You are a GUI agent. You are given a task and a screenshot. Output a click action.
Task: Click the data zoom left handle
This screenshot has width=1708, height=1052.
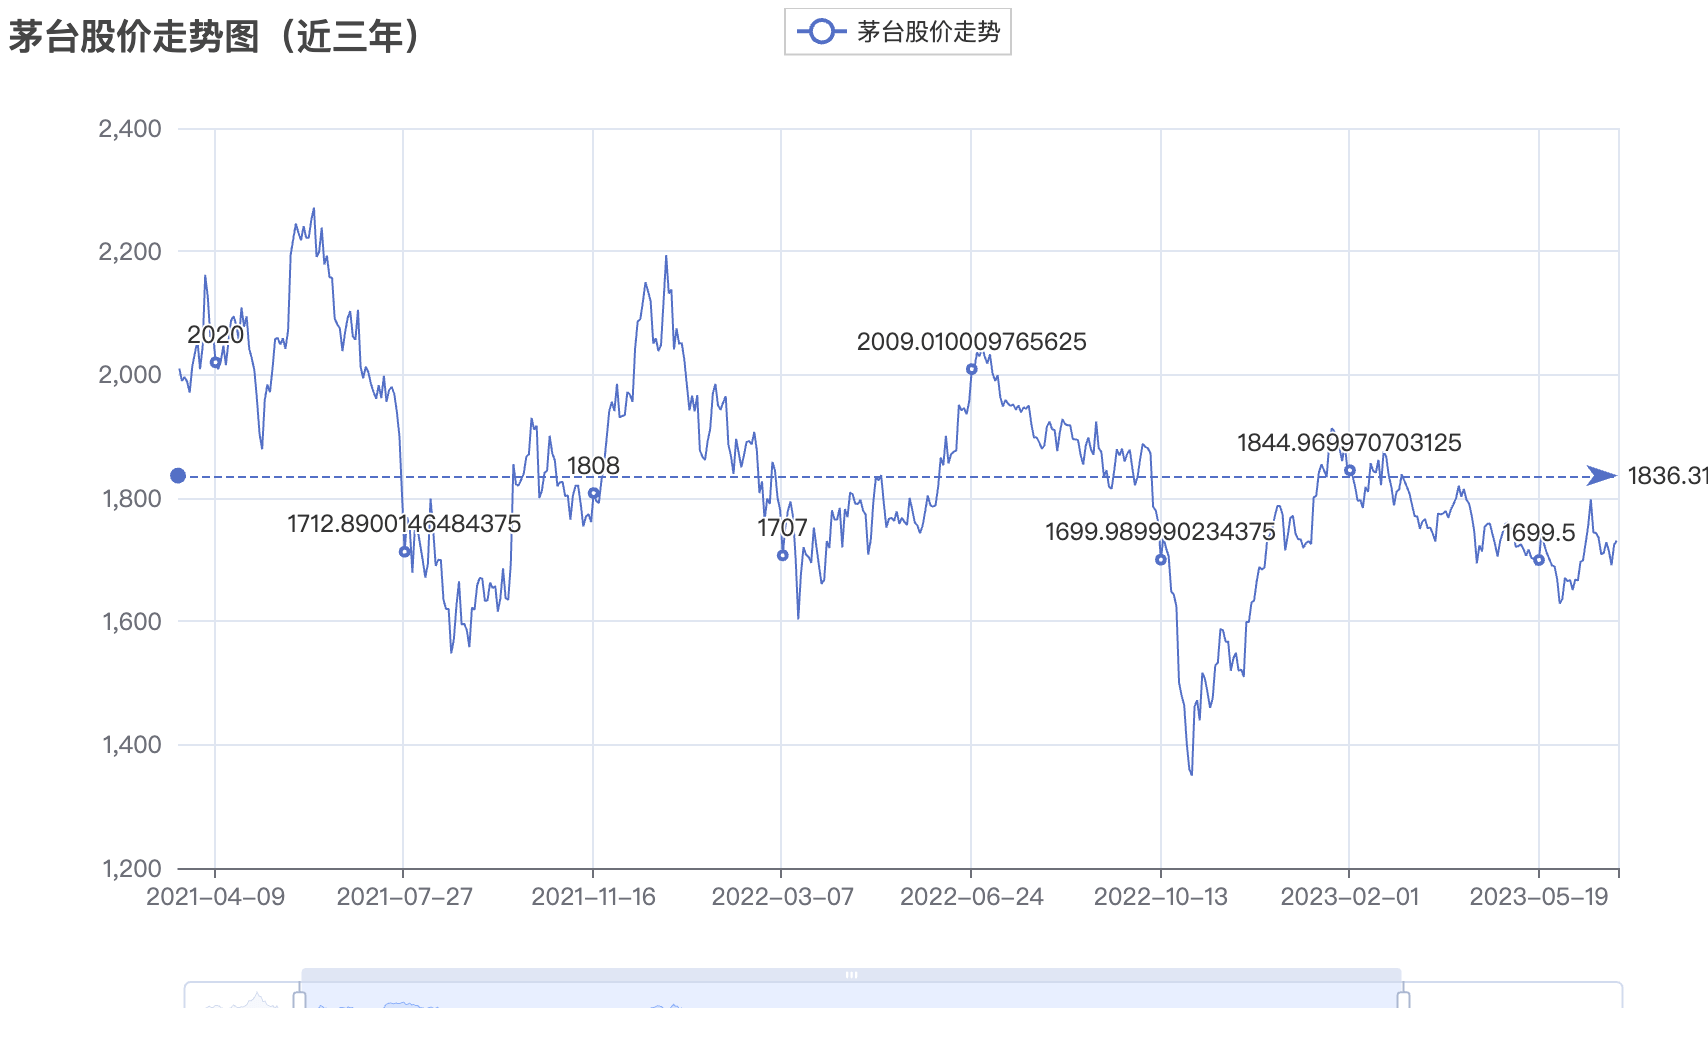pos(299,999)
